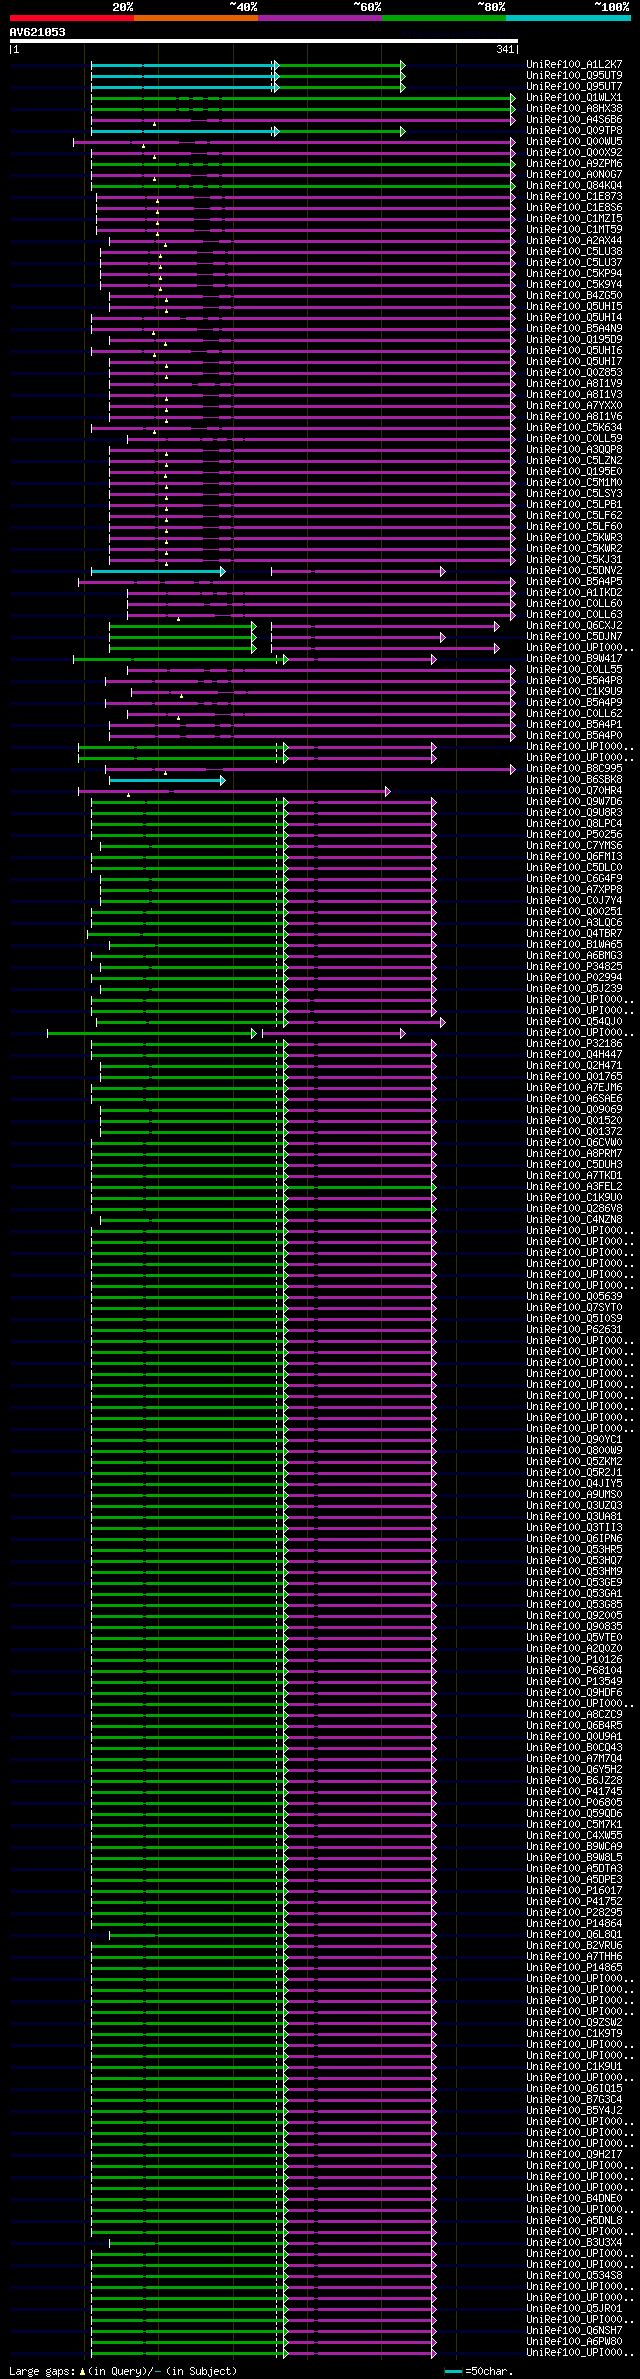Select the UniRef100_C5KJ31 label

point(574,560)
